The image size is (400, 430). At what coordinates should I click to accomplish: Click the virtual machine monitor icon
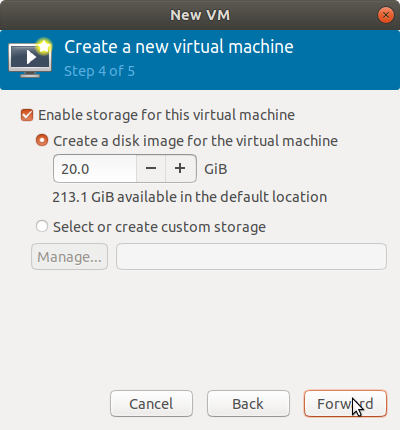click(30, 58)
